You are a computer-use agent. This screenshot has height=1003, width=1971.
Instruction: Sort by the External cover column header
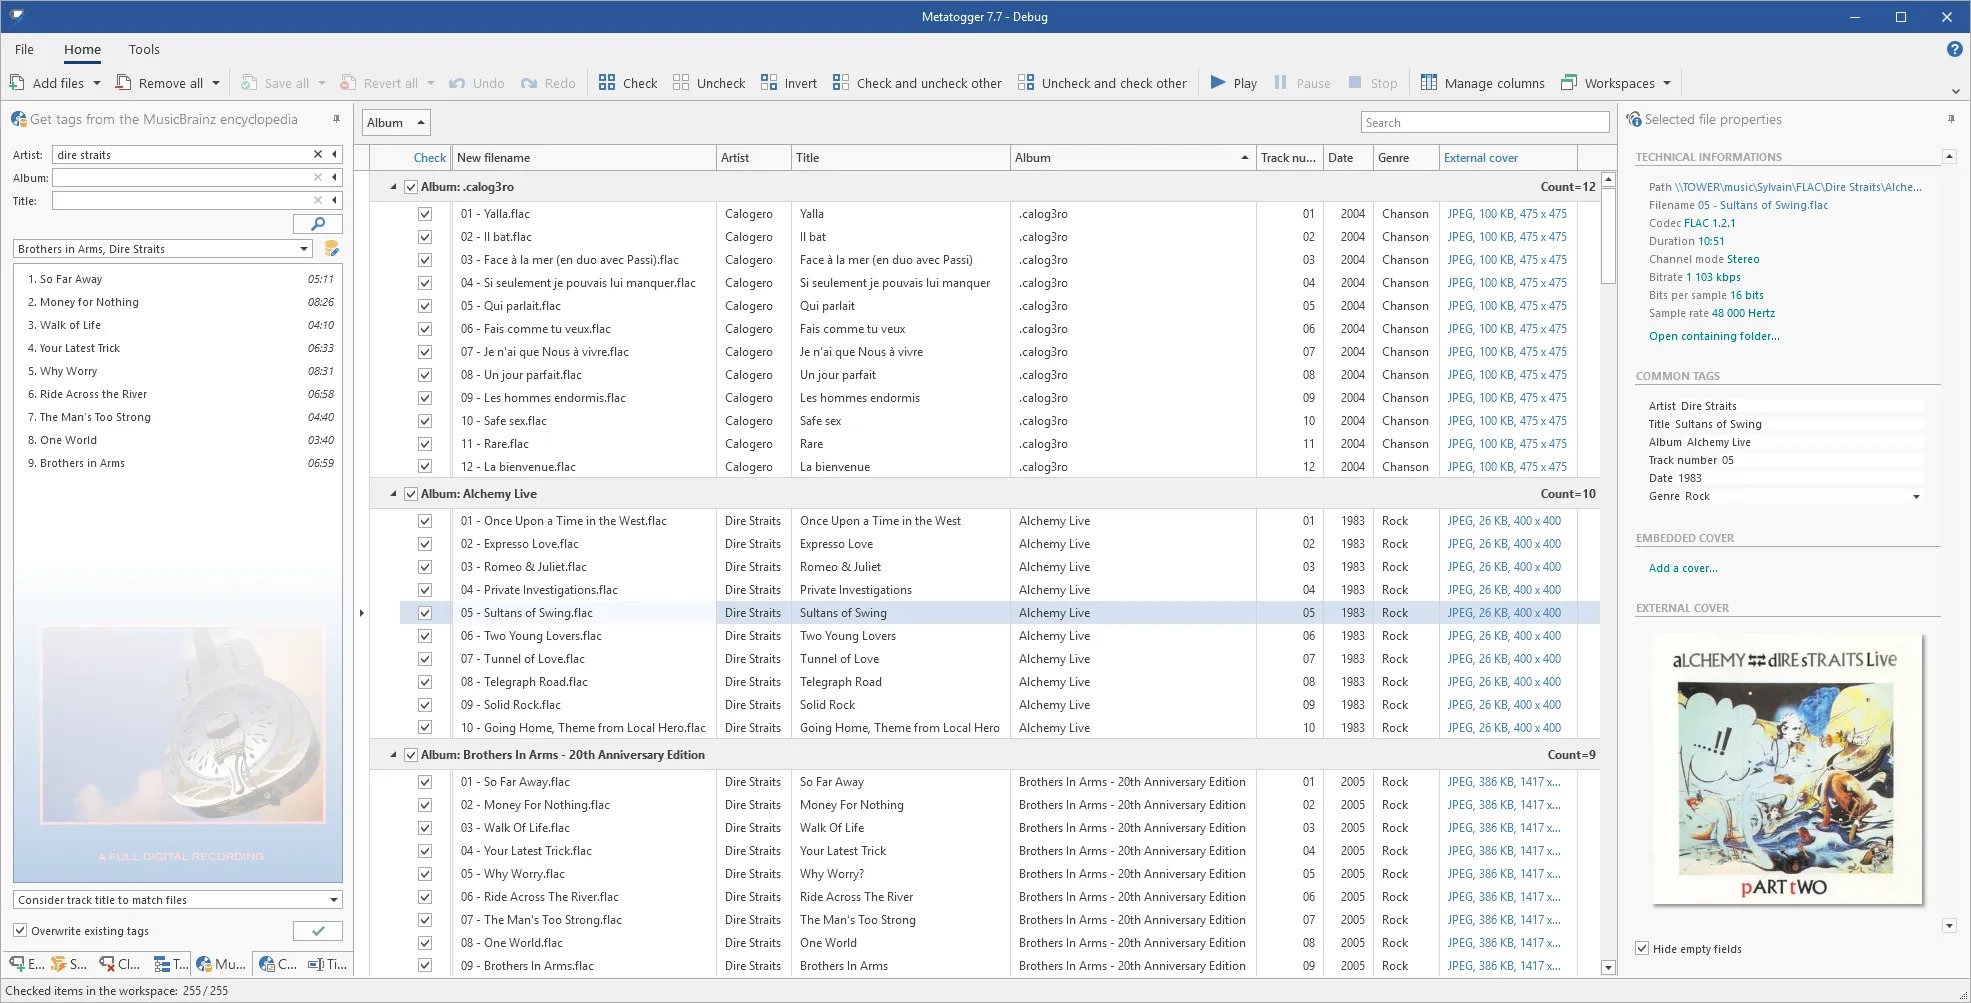pyautogui.click(x=1508, y=158)
